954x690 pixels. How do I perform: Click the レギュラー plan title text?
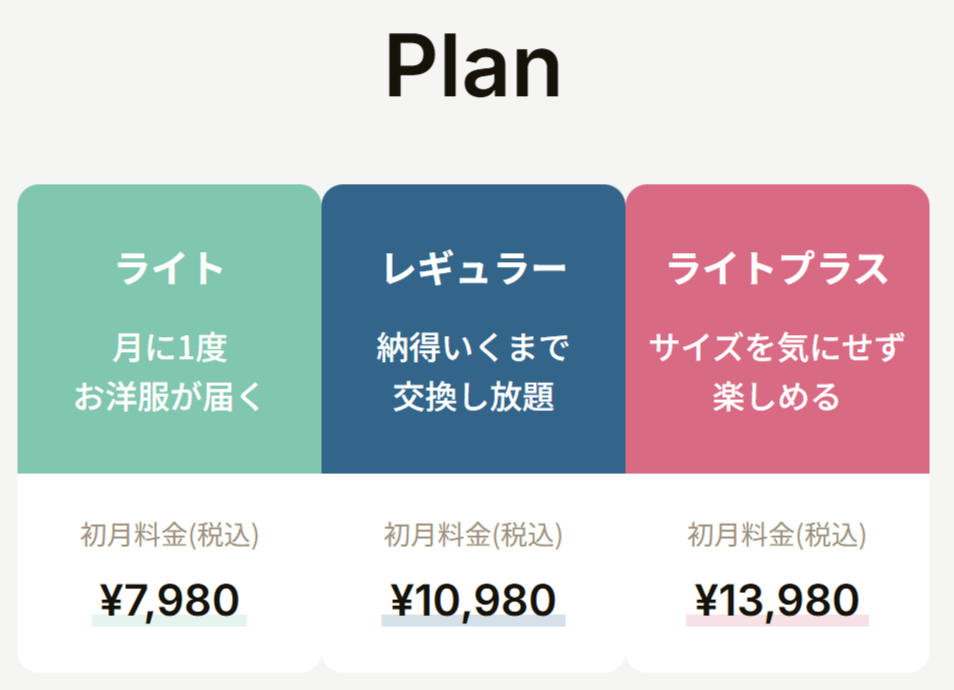[x=474, y=268]
